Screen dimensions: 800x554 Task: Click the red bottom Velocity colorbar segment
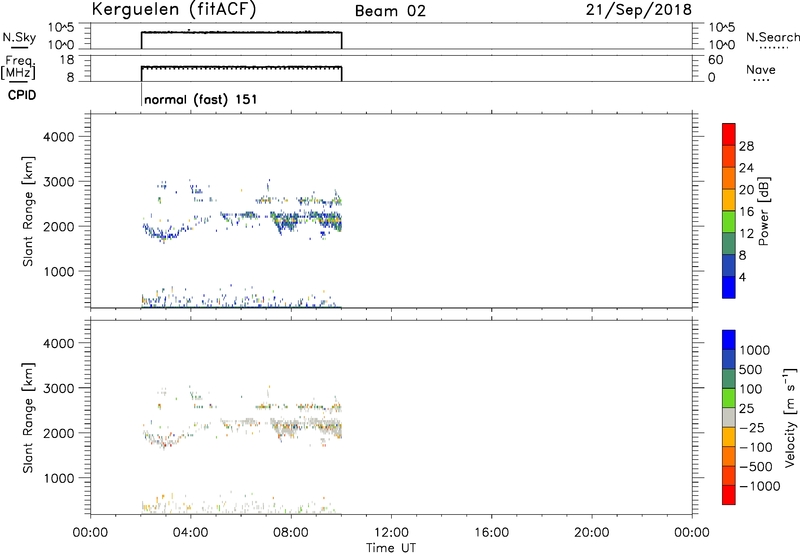(729, 495)
